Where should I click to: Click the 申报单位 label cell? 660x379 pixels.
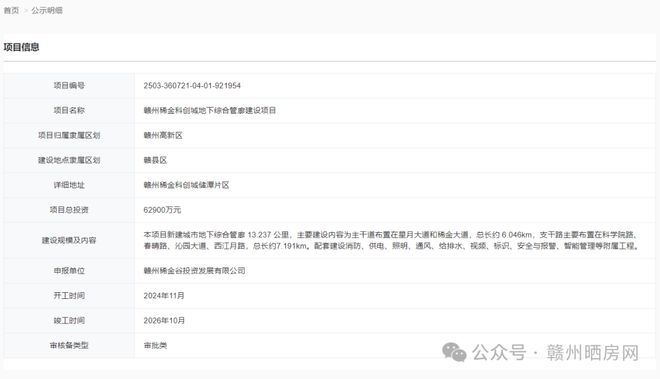pos(69,271)
